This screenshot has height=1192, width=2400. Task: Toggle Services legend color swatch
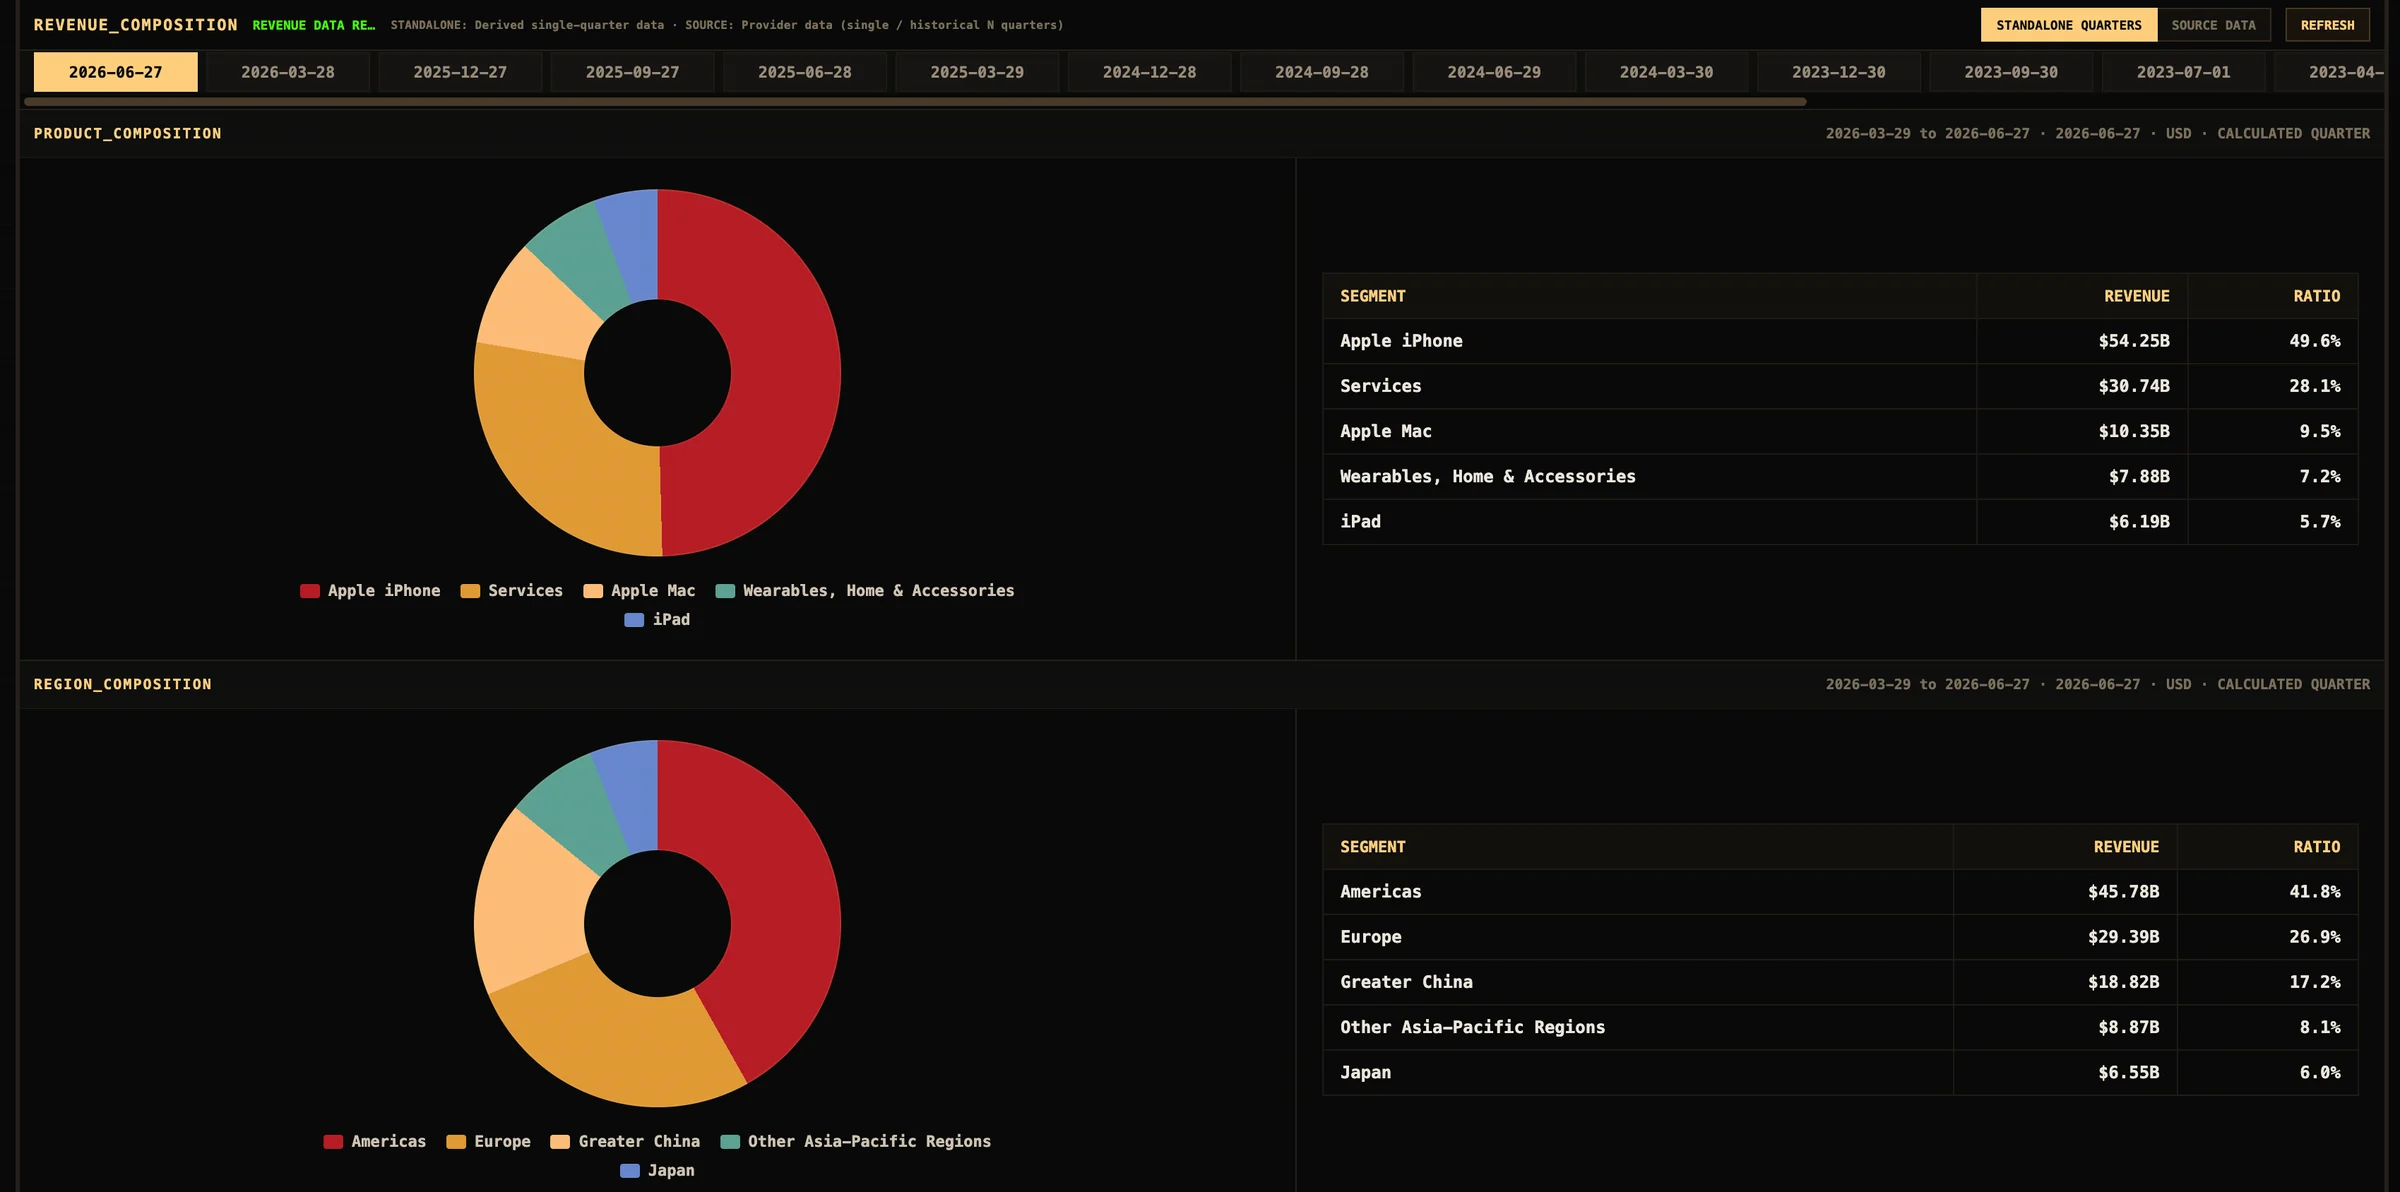470,591
